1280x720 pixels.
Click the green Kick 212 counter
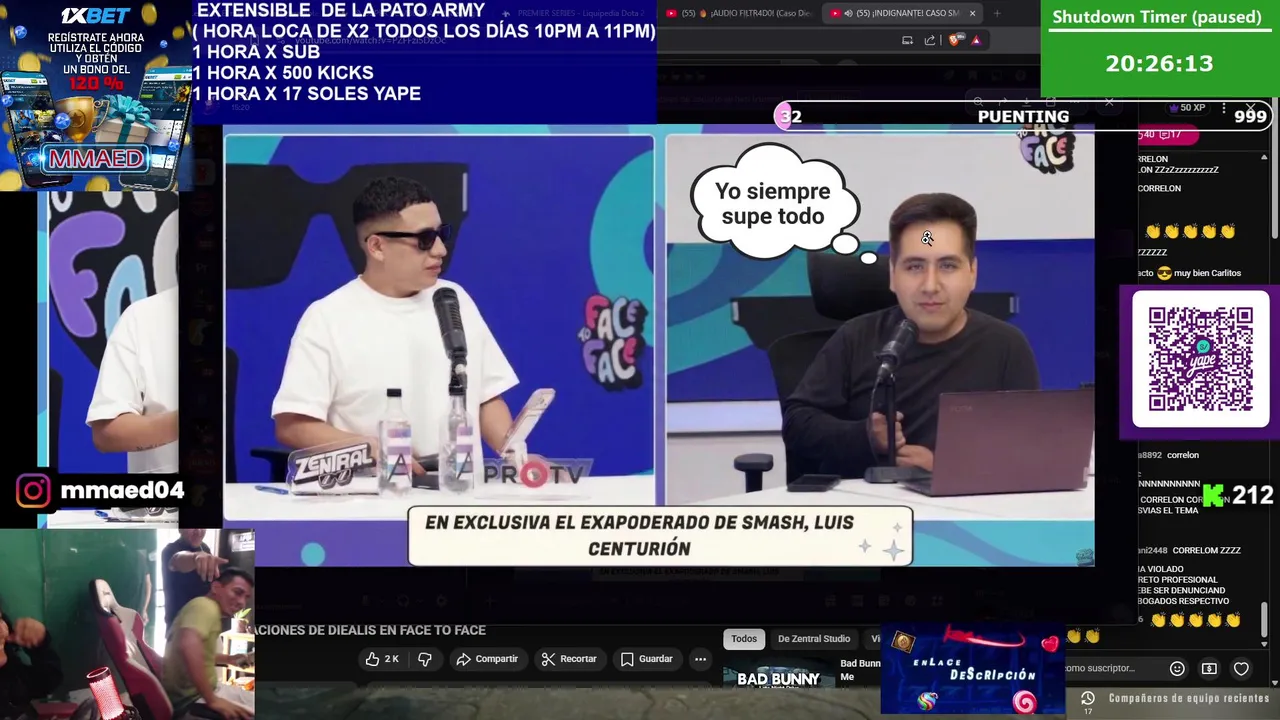[x=1238, y=495]
